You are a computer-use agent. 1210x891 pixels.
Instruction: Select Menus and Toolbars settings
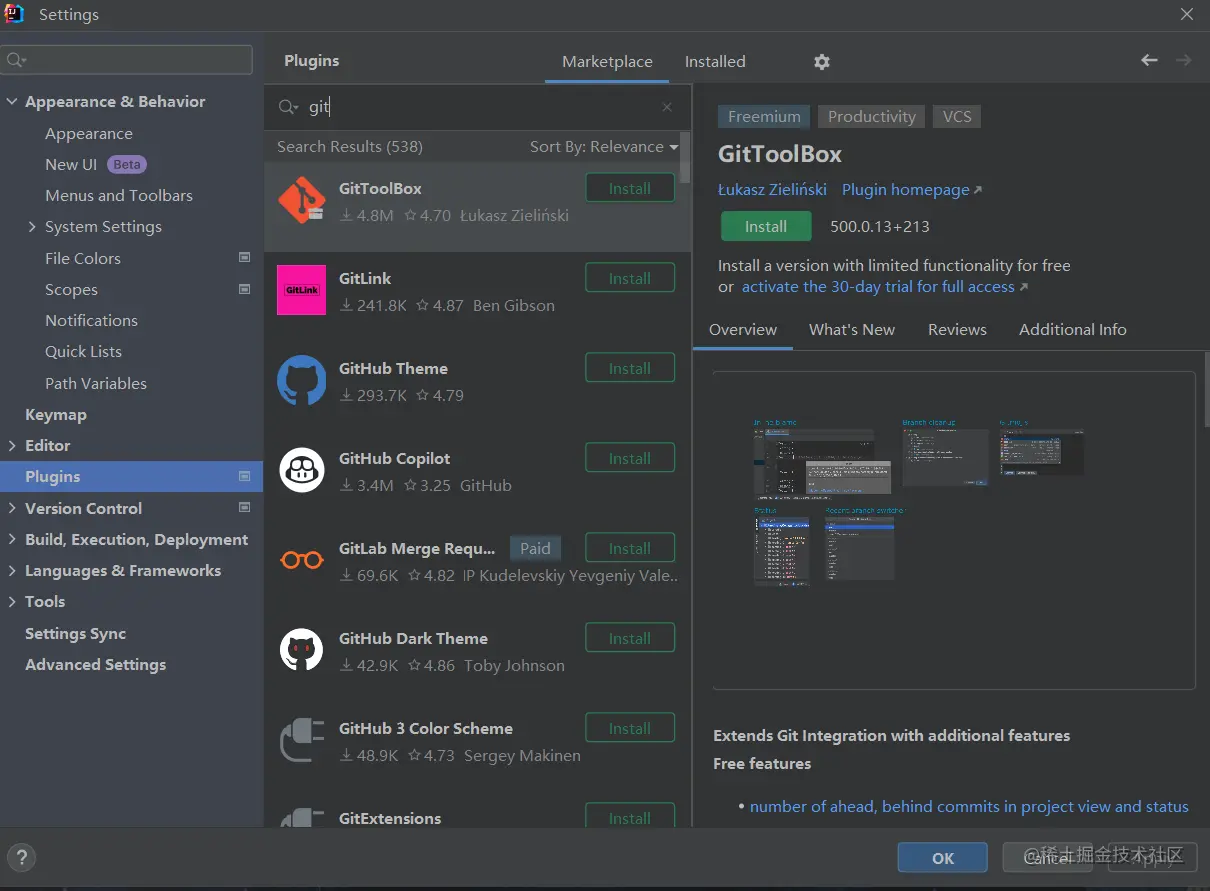coord(119,196)
